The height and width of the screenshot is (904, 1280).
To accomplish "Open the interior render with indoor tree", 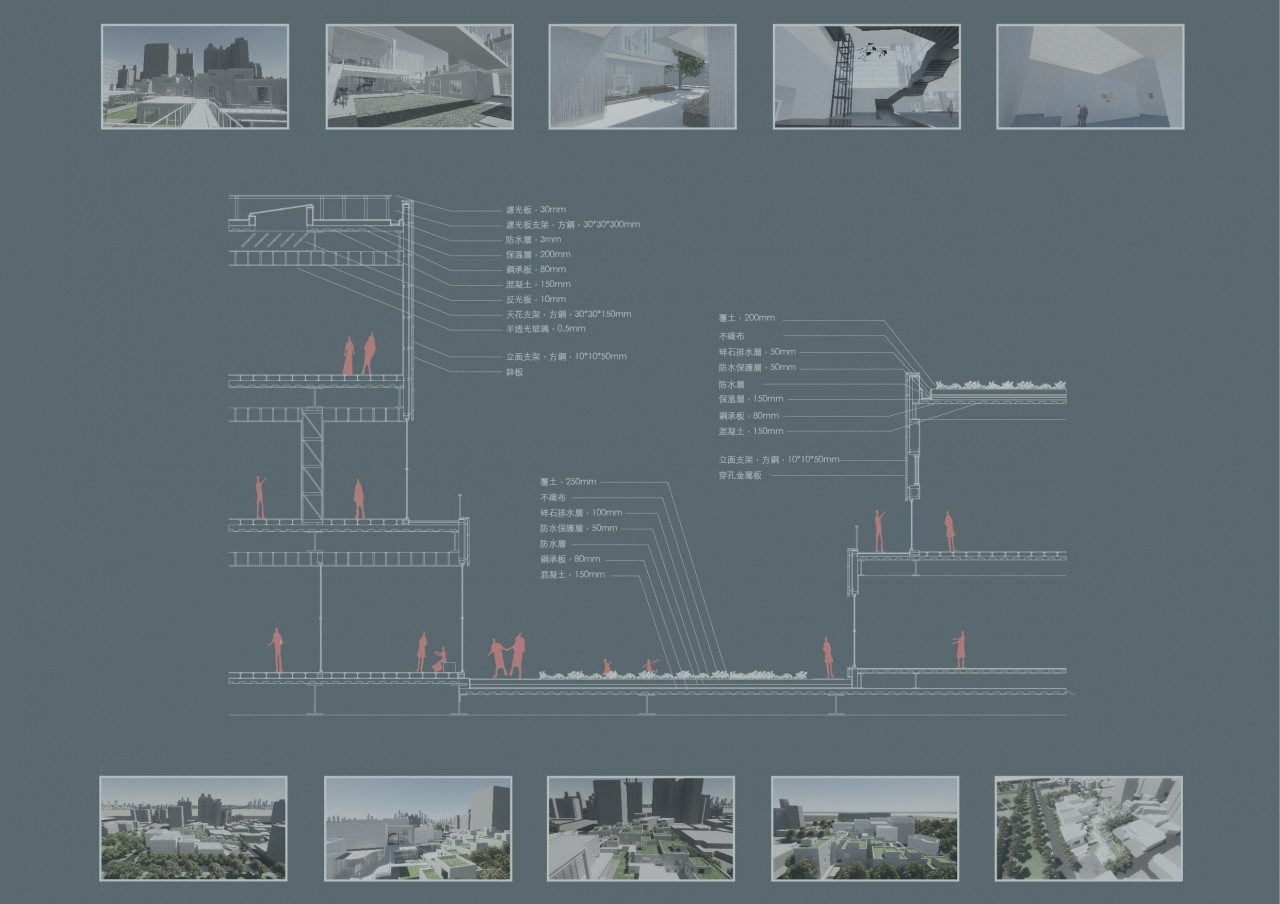I will (x=642, y=77).
